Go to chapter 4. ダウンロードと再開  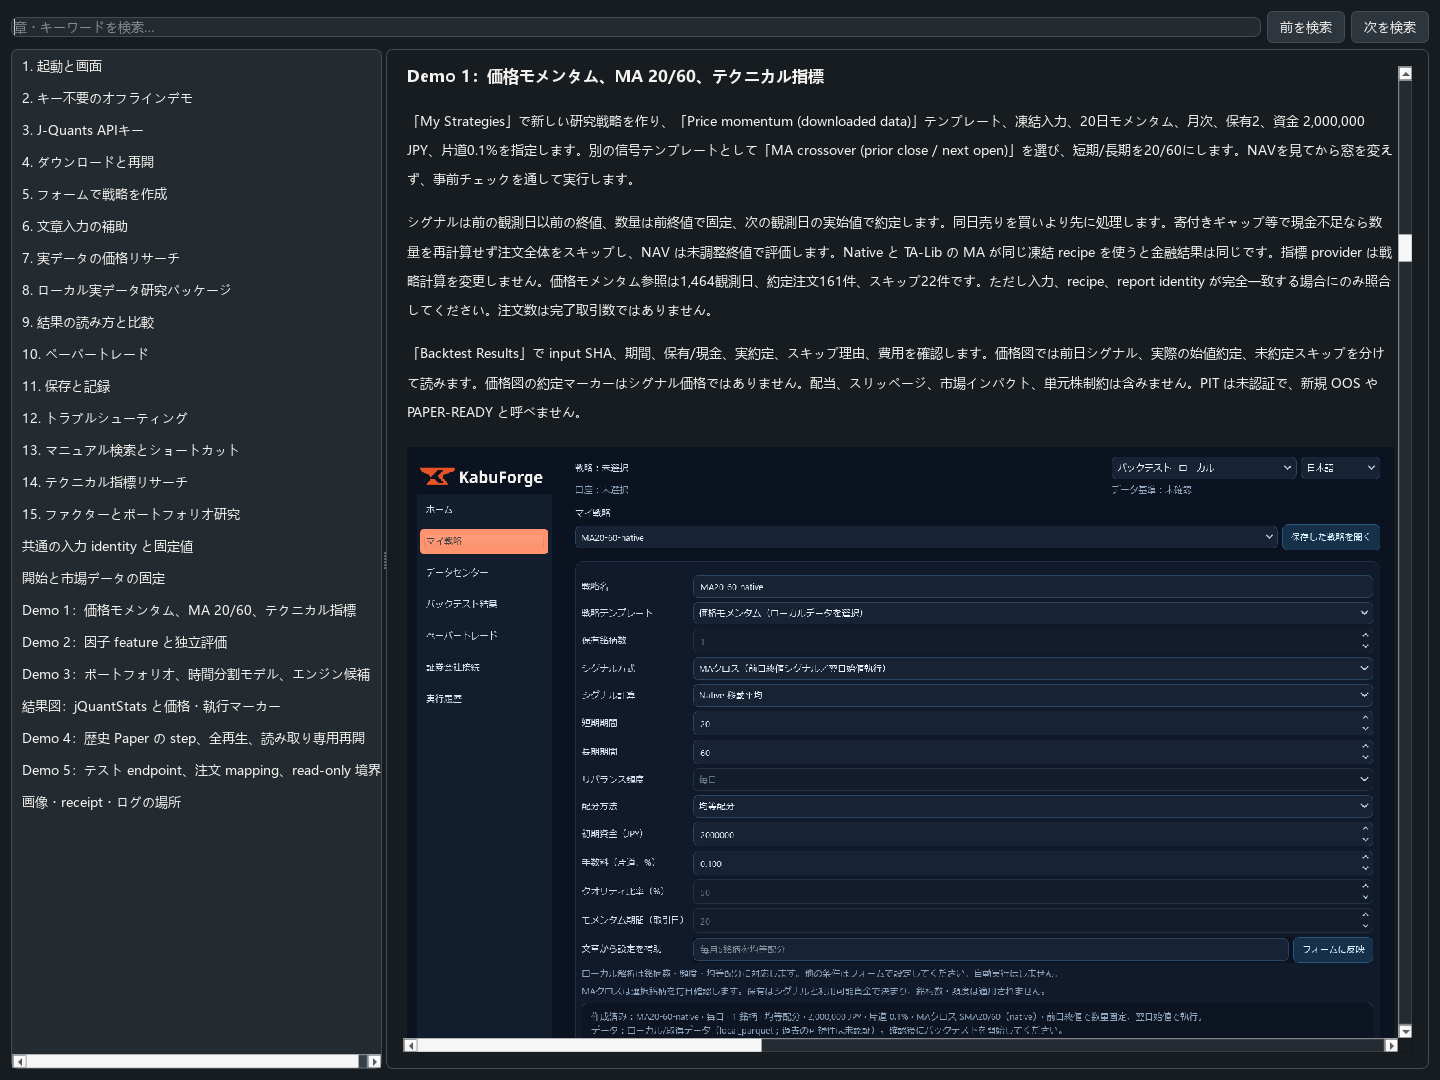click(197, 162)
